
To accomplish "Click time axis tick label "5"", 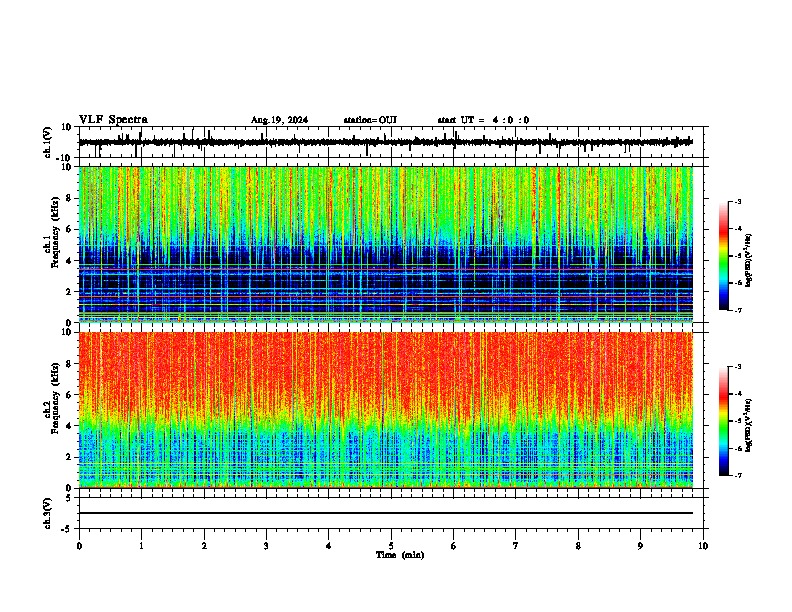I will [391, 546].
